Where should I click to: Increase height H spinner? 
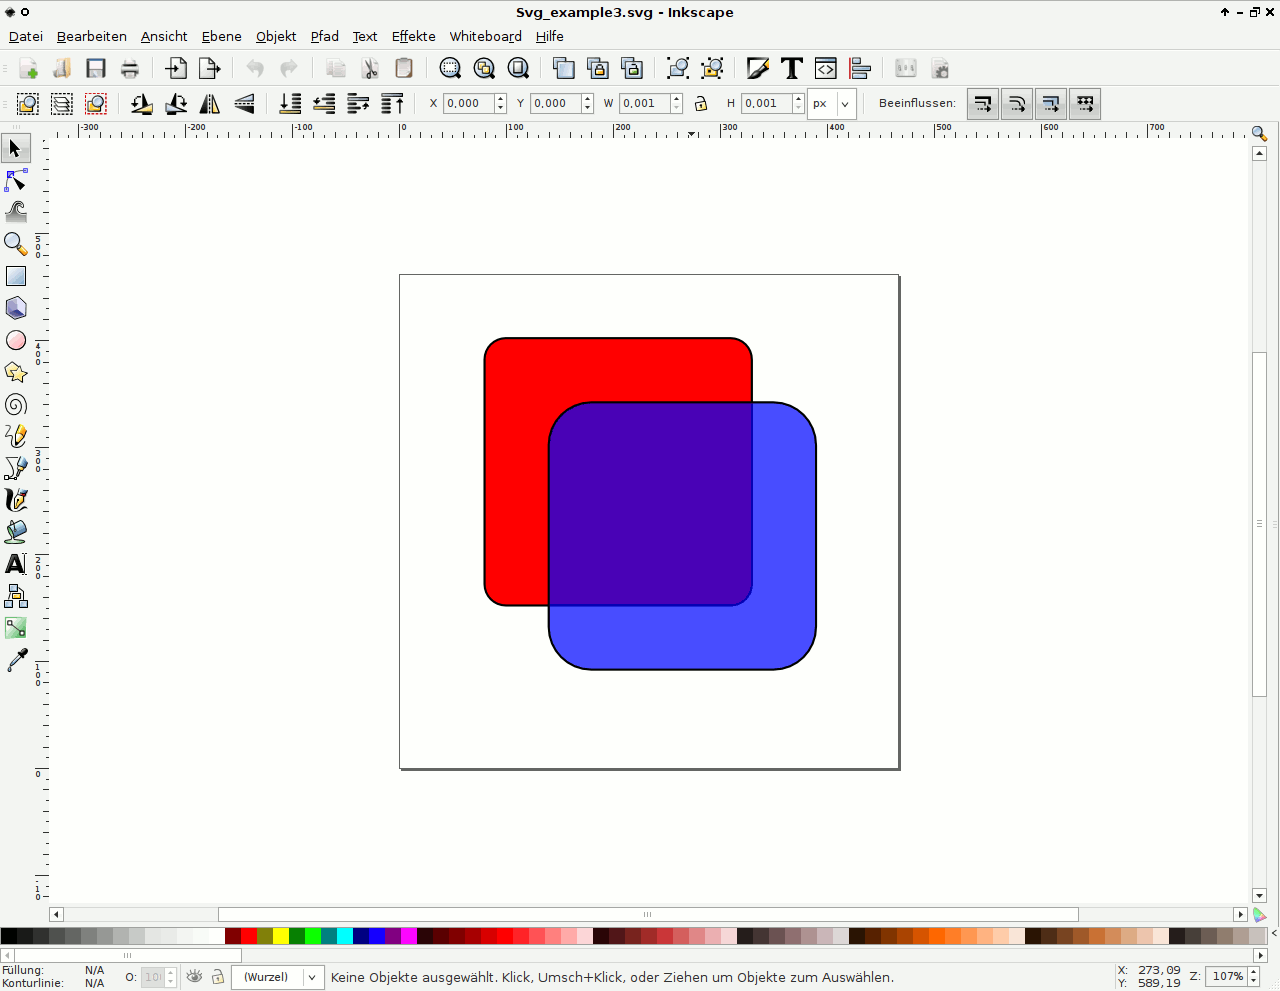point(798,98)
